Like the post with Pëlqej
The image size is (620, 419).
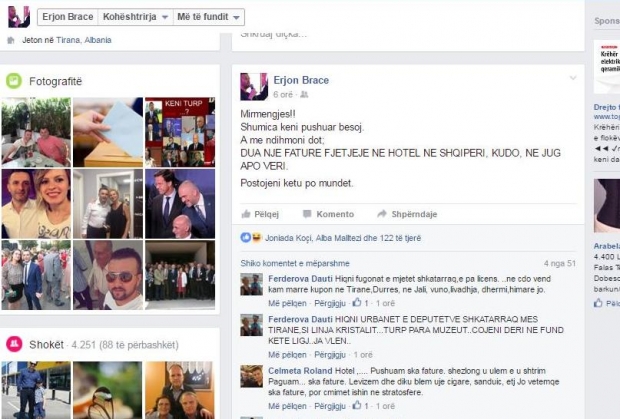click(x=260, y=214)
